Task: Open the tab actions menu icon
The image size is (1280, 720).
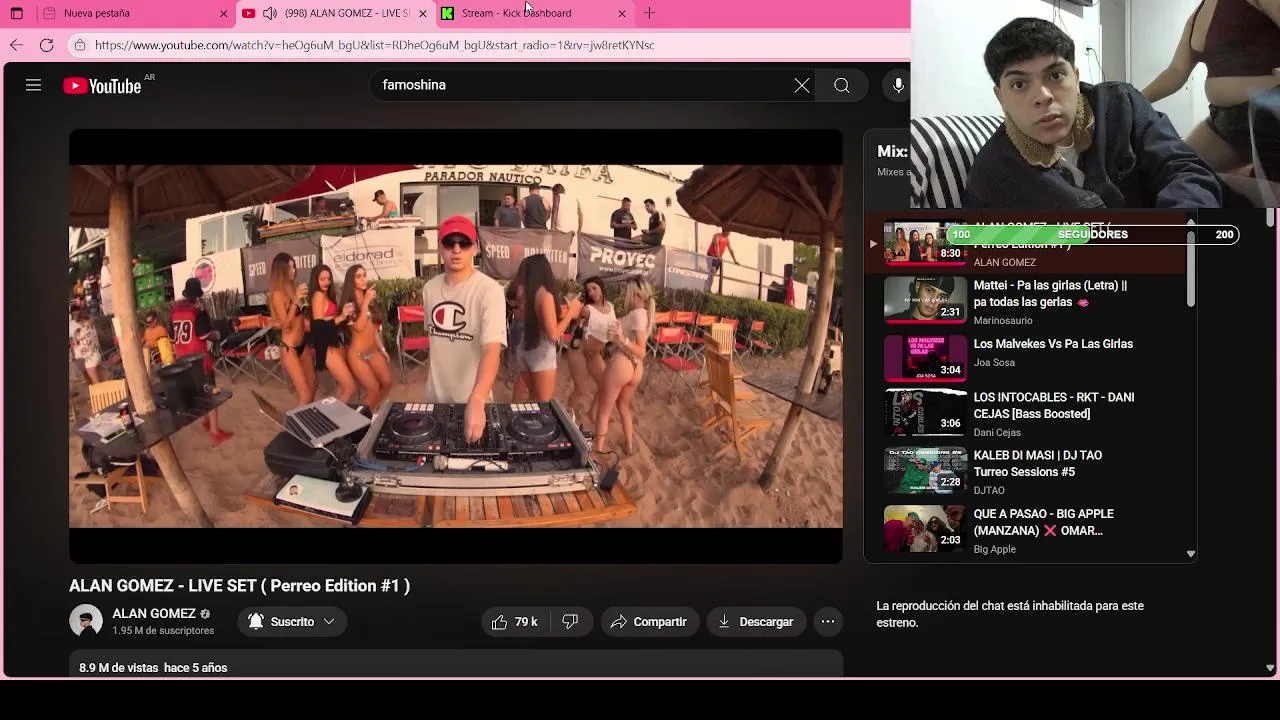Action: point(16,13)
